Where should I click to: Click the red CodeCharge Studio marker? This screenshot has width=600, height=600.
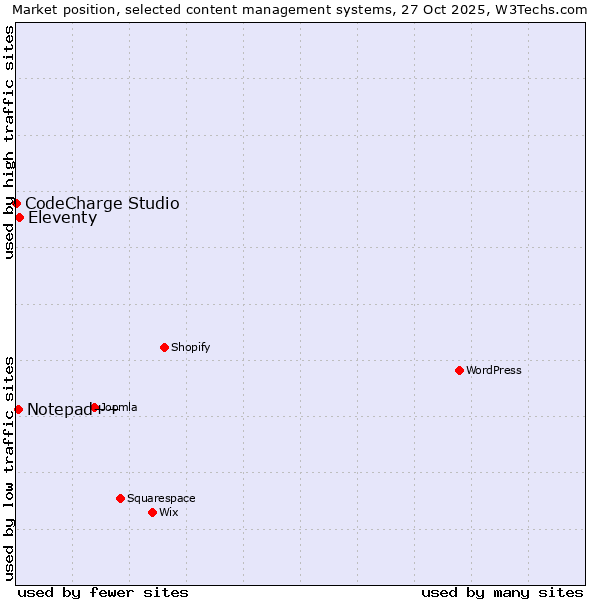tap(16, 203)
